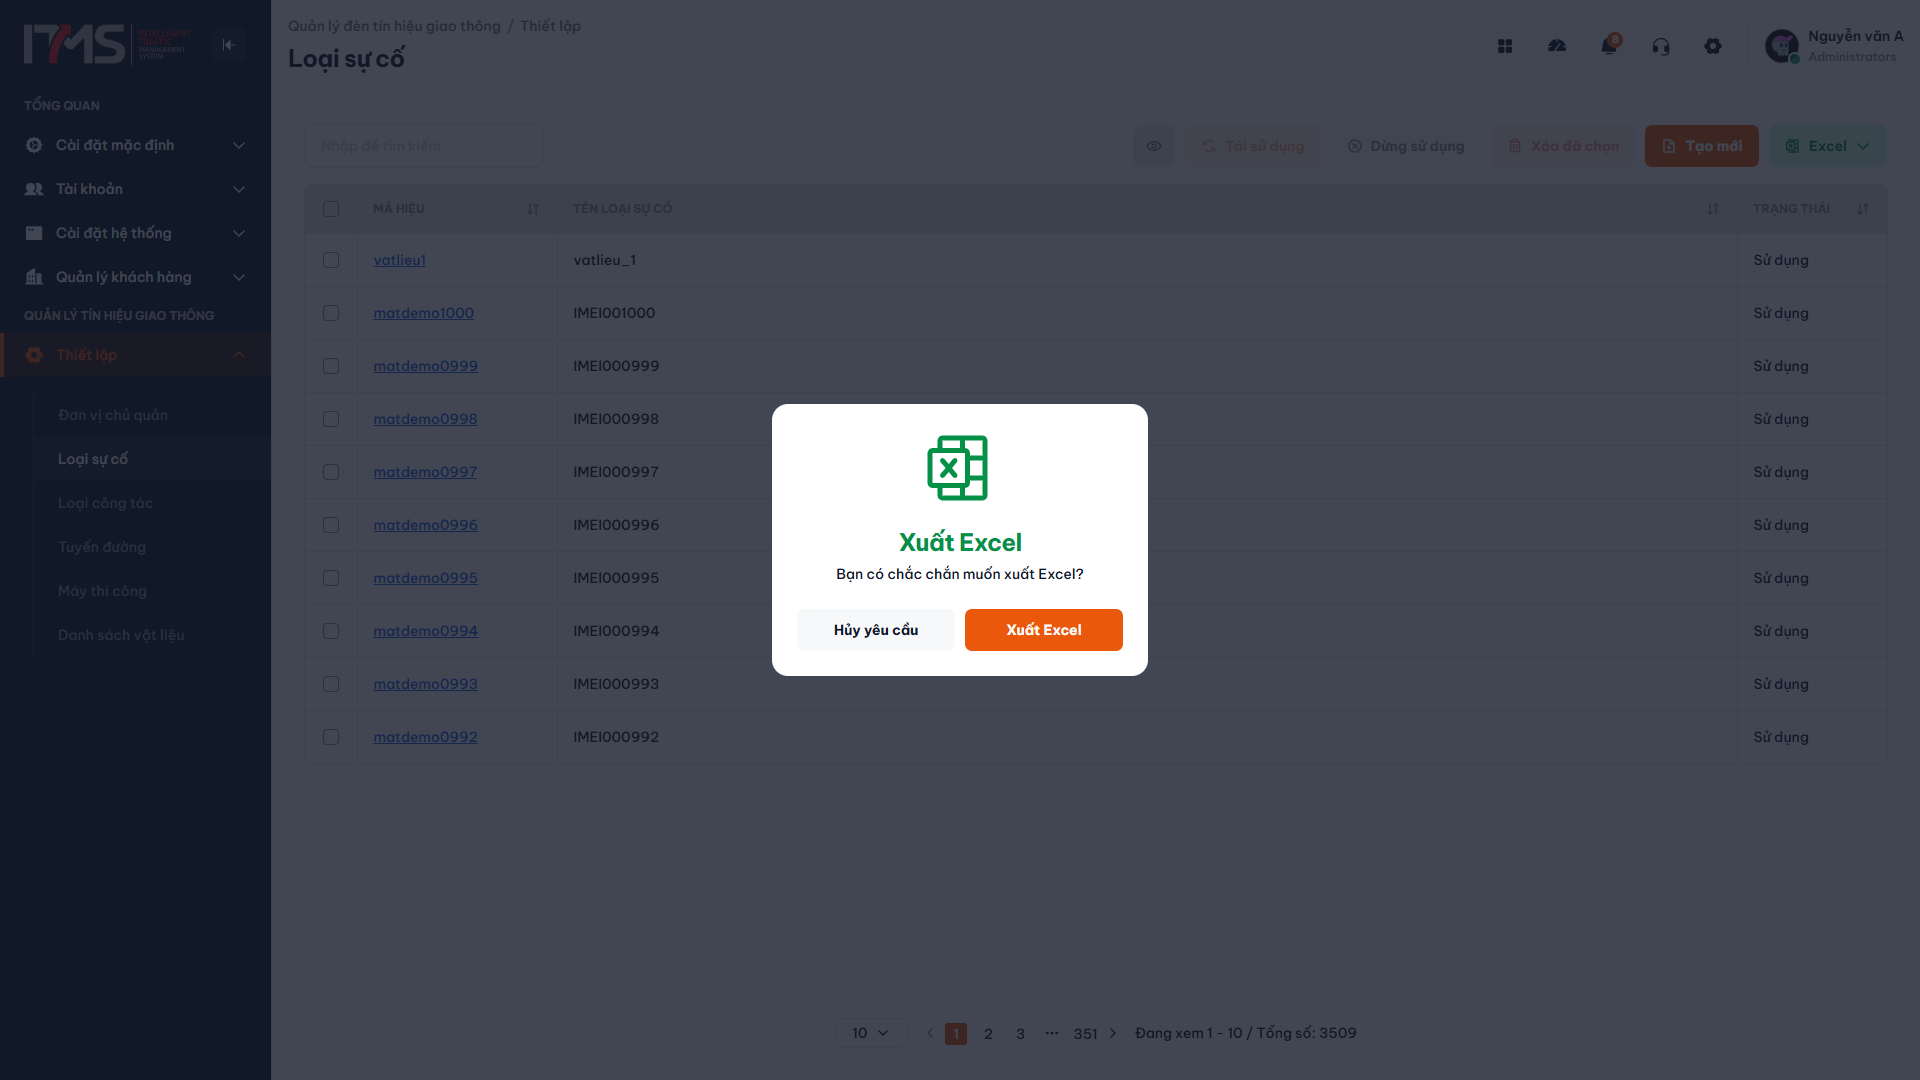Image resolution: width=1920 pixels, height=1080 pixels.
Task: Check the matdemo0994 row checkbox
Action: point(331,631)
